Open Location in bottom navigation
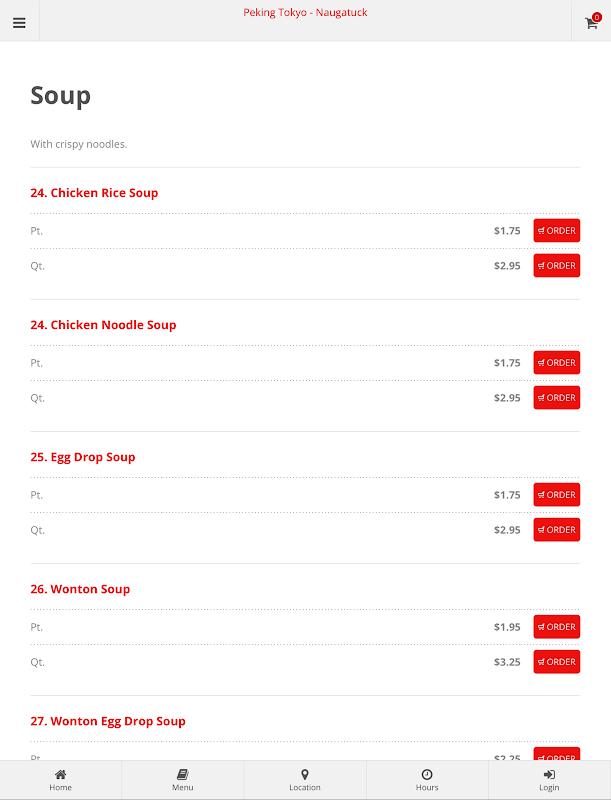This screenshot has width=611, height=800. (305, 780)
